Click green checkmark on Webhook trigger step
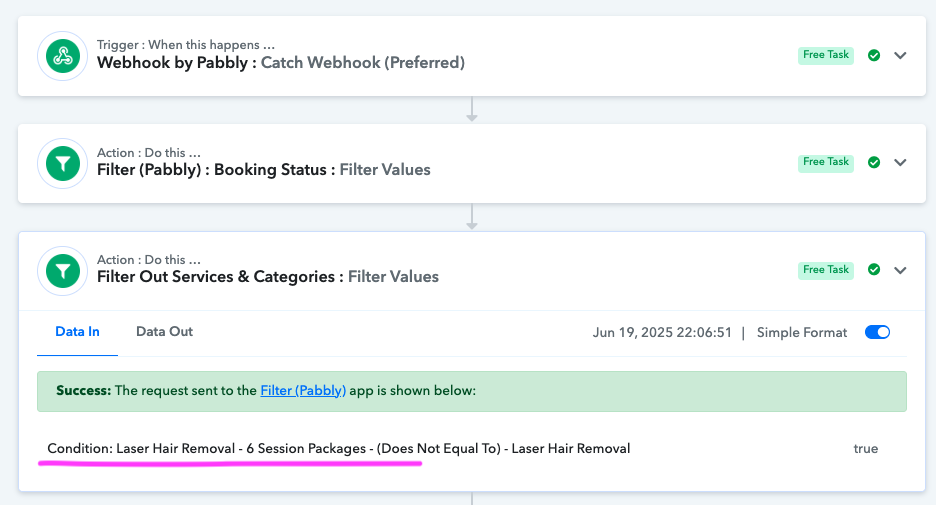936x505 pixels. pos(874,55)
